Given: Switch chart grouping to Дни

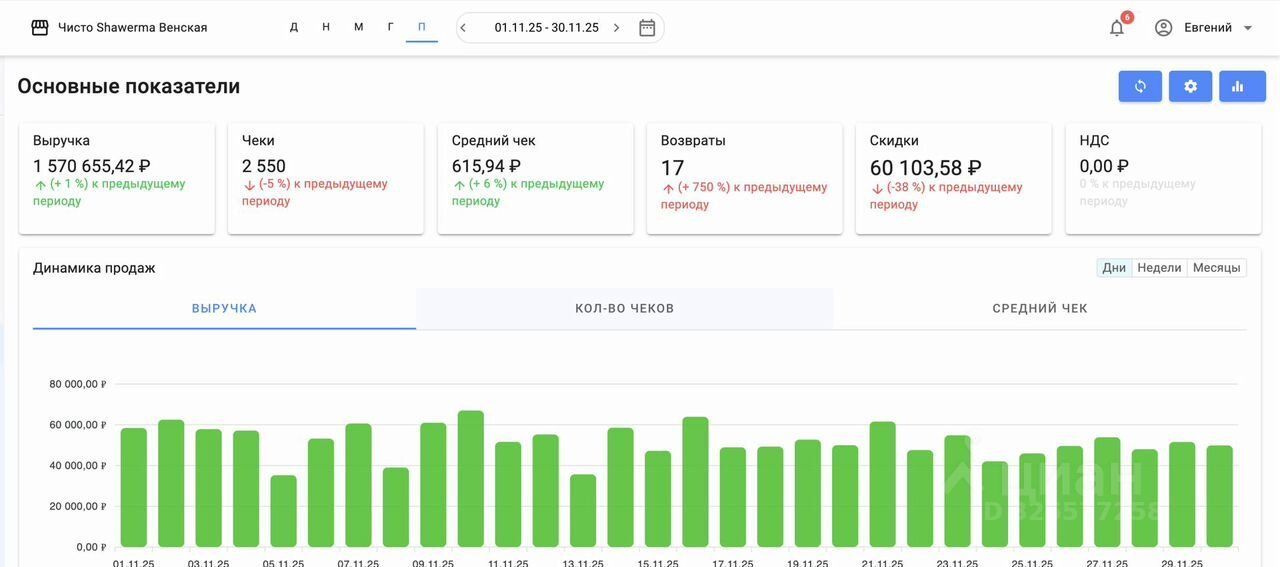Looking at the screenshot, I should click(x=1114, y=268).
